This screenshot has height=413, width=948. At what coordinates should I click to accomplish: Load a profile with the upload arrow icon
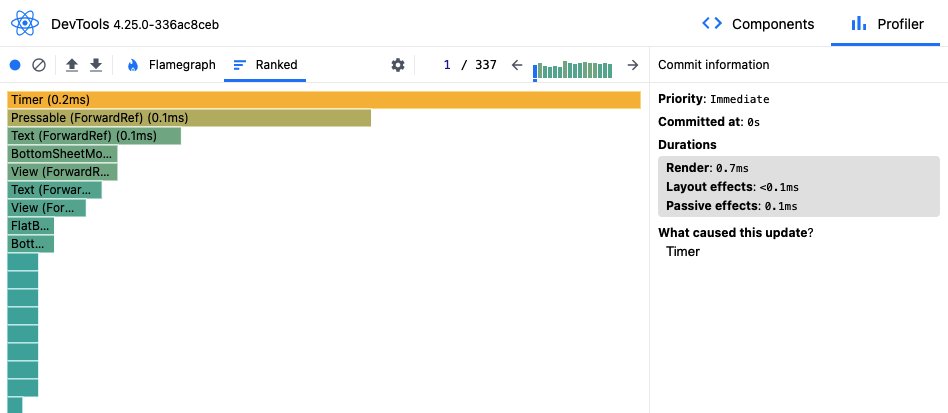(x=72, y=65)
